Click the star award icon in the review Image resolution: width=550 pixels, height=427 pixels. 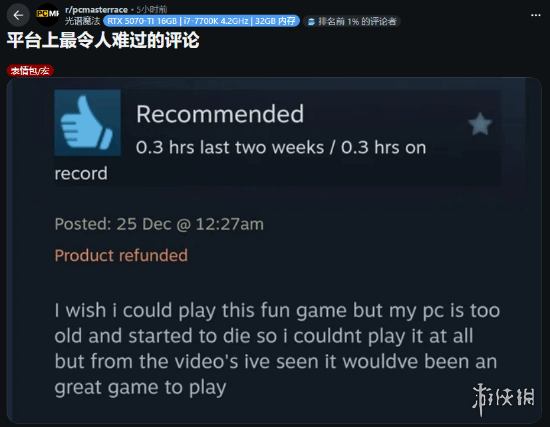(480, 124)
